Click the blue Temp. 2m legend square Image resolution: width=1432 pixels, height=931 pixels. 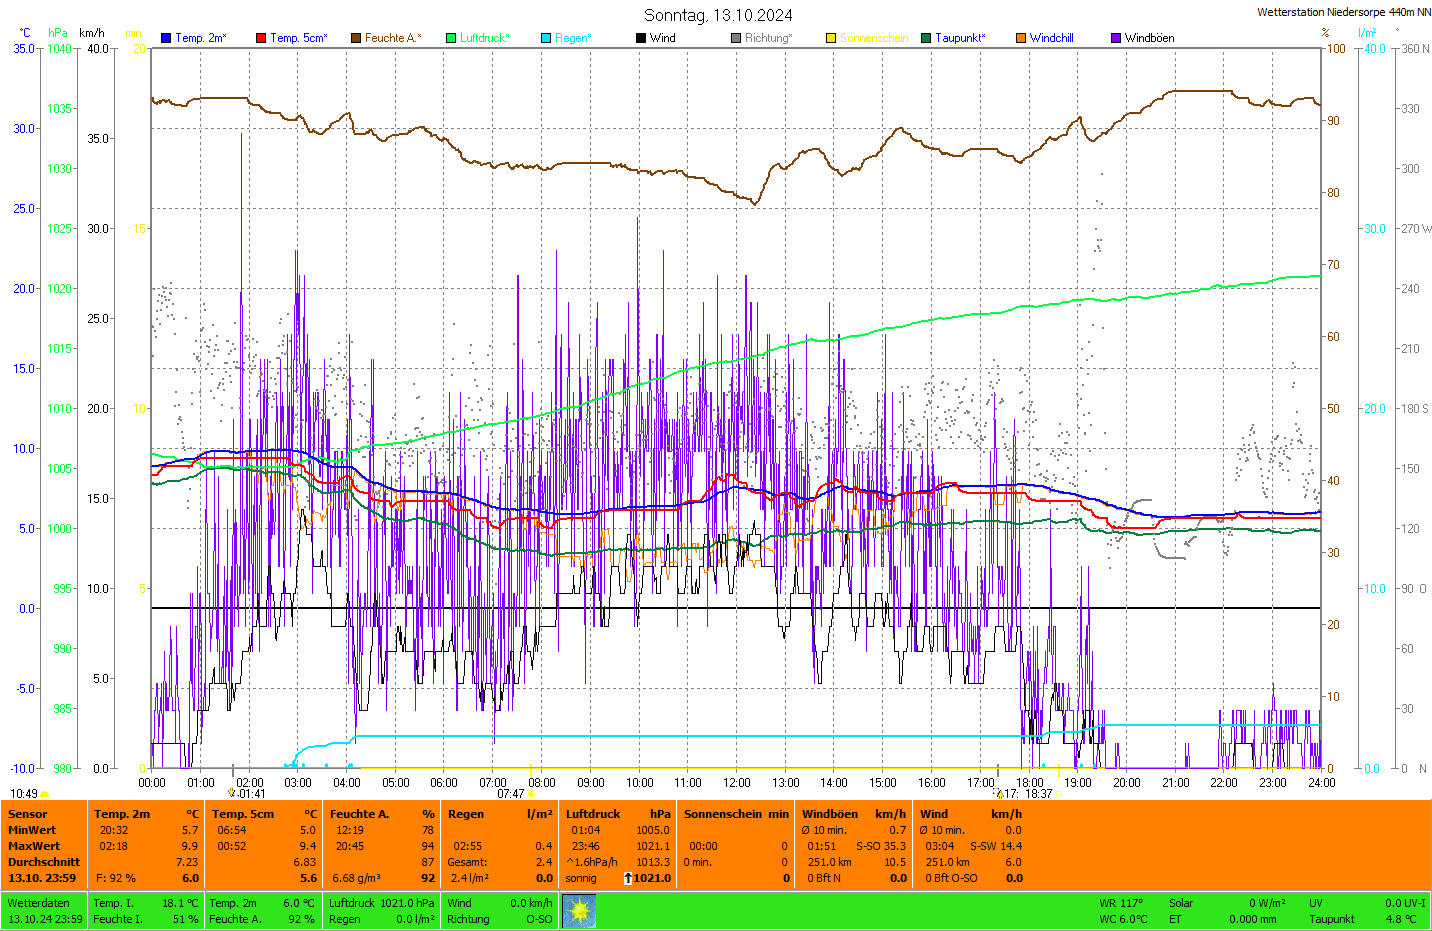click(x=166, y=38)
